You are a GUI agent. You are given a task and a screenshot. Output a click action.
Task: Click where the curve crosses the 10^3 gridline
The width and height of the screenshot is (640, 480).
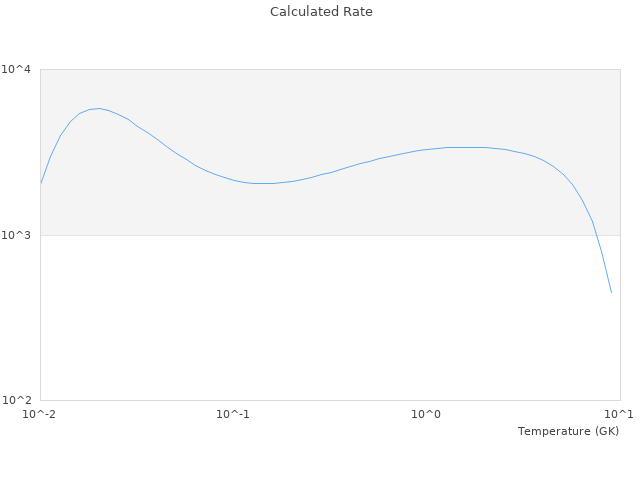click(596, 235)
